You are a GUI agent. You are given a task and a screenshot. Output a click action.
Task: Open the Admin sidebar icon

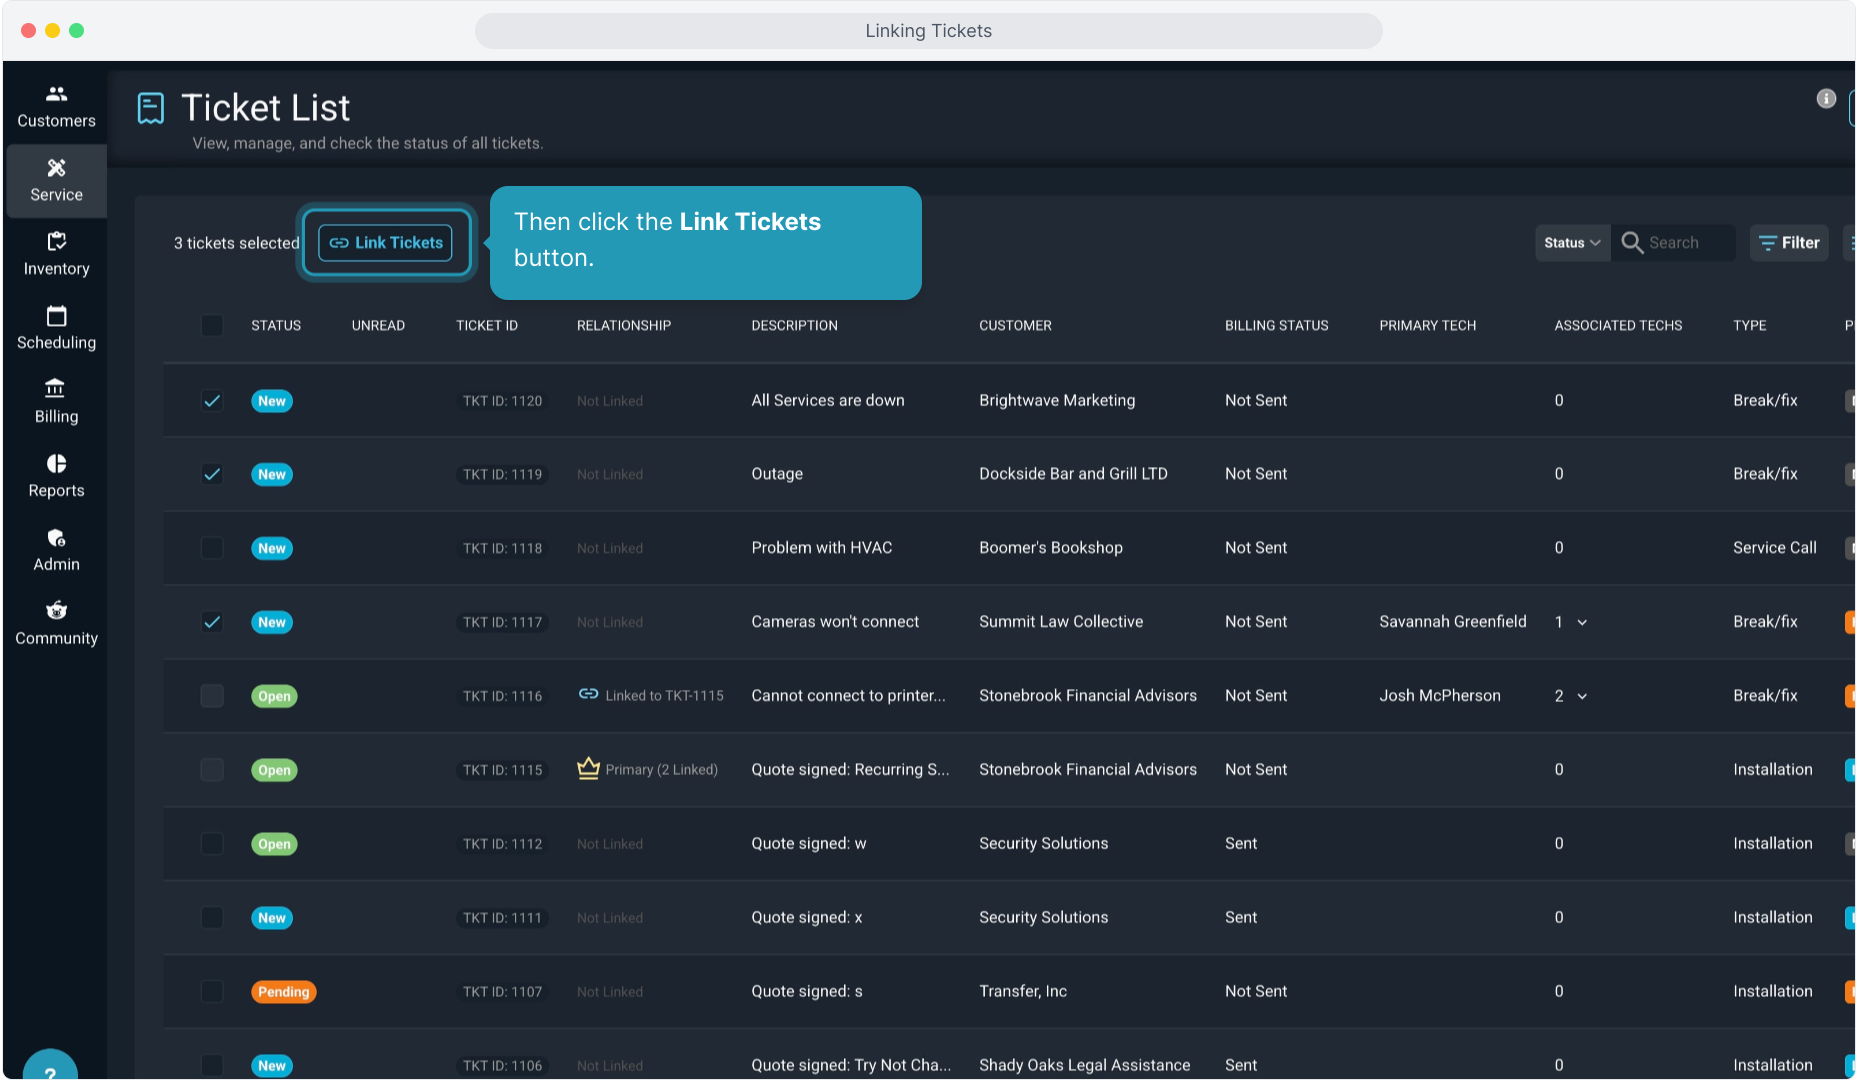coord(56,538)
